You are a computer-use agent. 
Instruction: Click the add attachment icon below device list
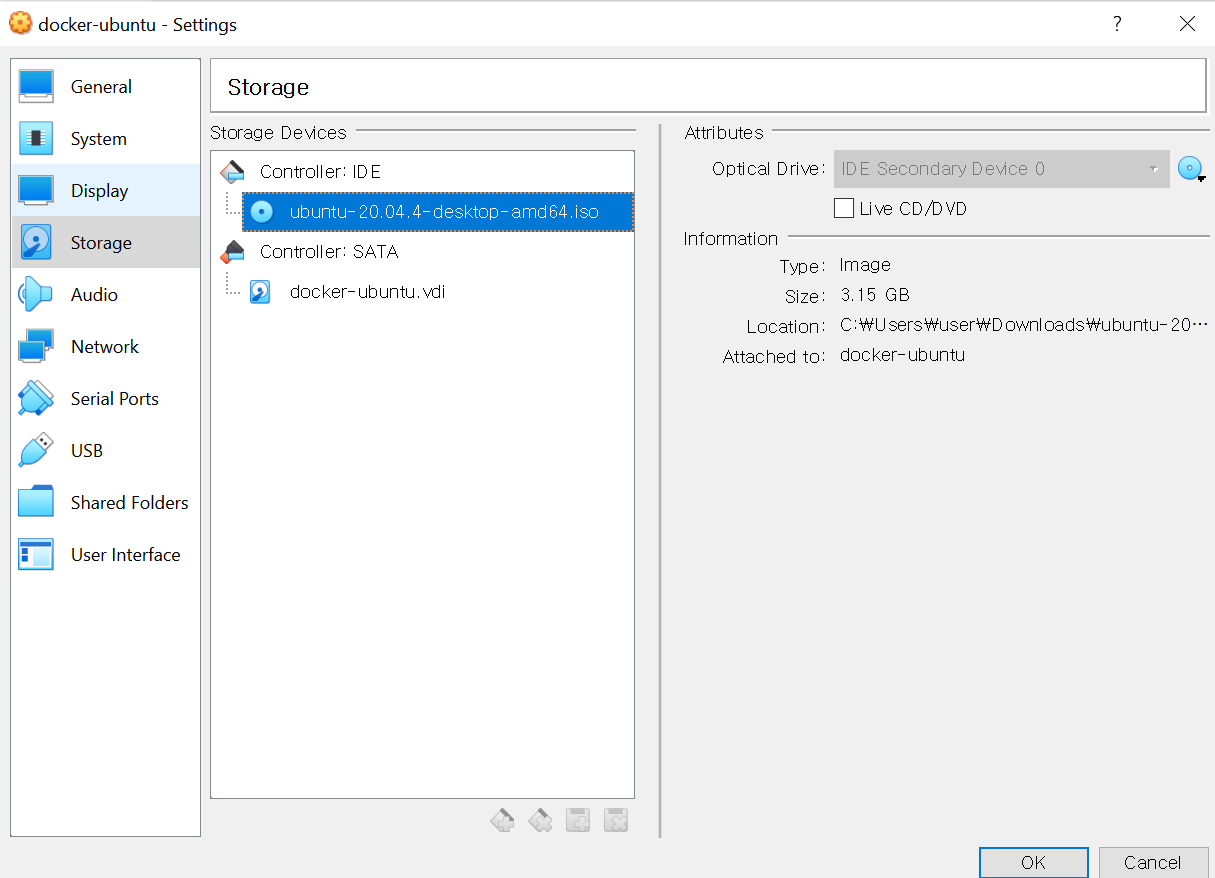[x=578, y=821]
